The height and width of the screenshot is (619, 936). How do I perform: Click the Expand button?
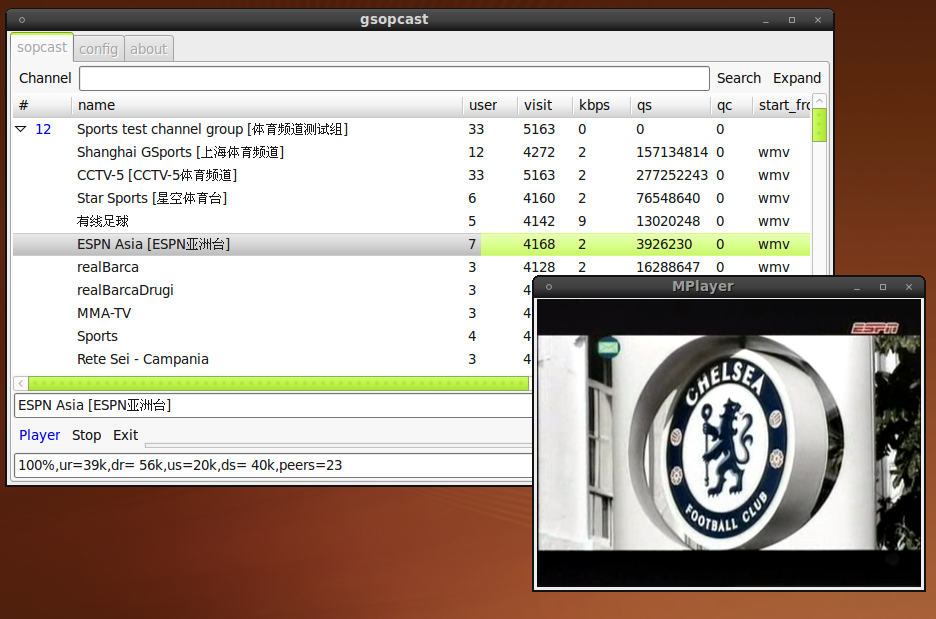(x=797, y=78)
